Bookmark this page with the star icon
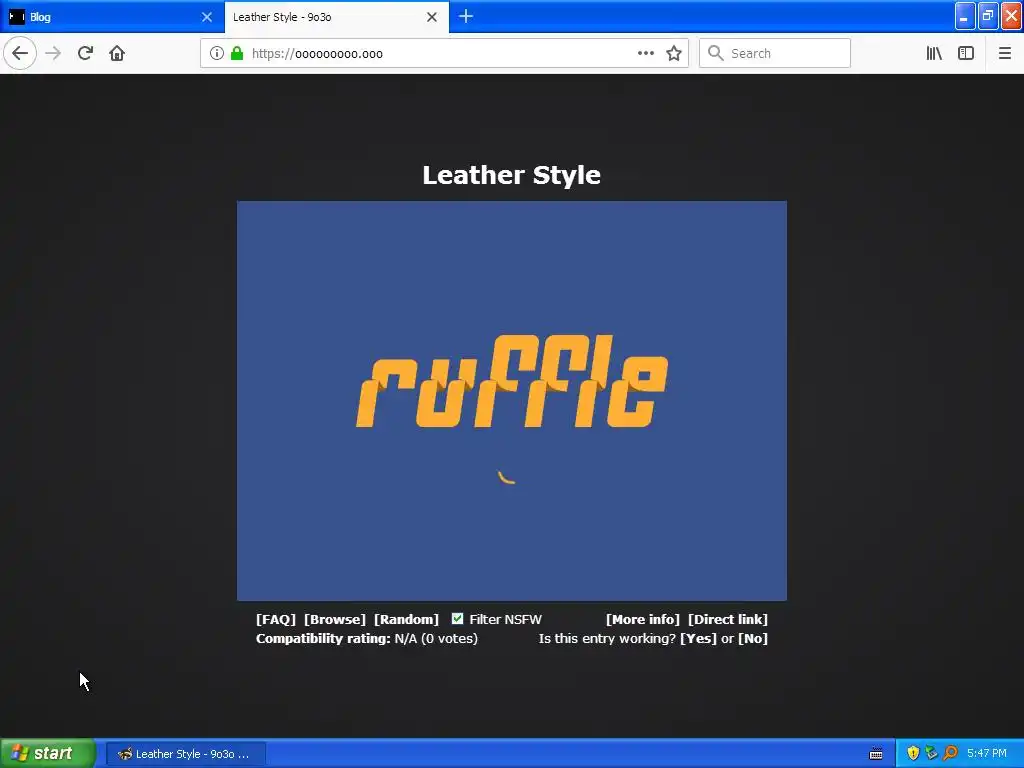The image size is (1024, 768). tap(674, 53)
